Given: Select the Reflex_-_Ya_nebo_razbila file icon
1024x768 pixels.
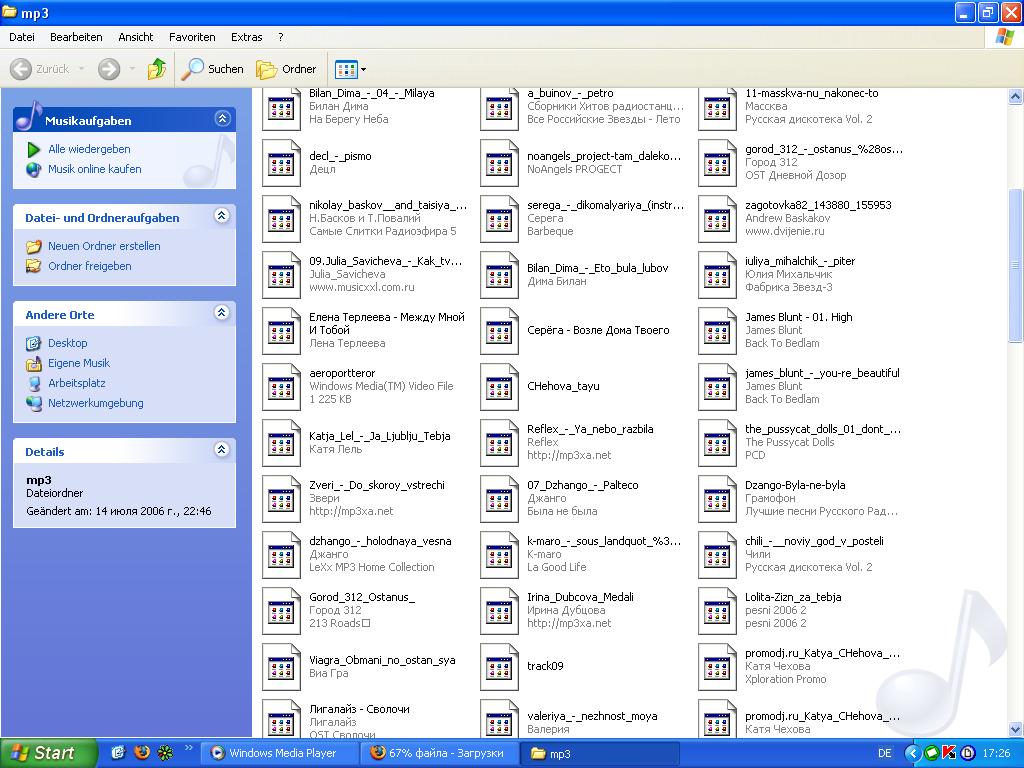Looking at the screenshot, I should coord(500,443).
